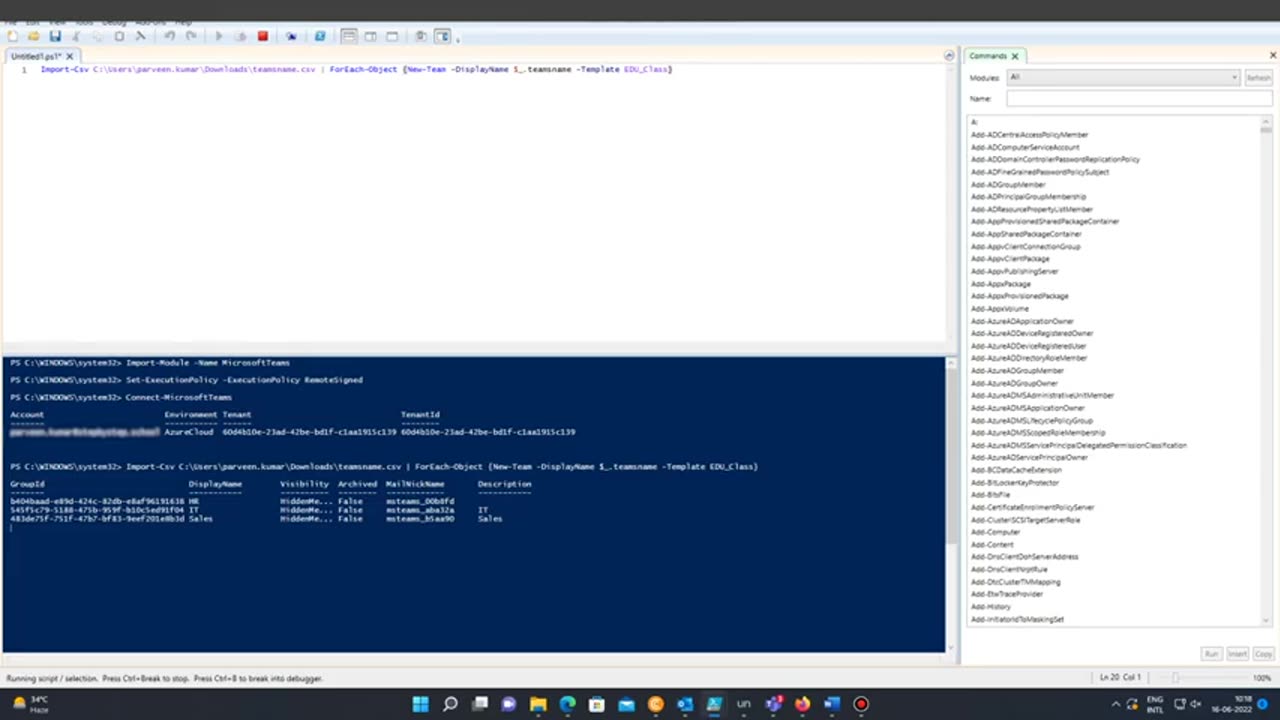Open Windows Start menu
Image resolution: width=1280 pixels, height=720 pixels.
[x=421, y=704]
